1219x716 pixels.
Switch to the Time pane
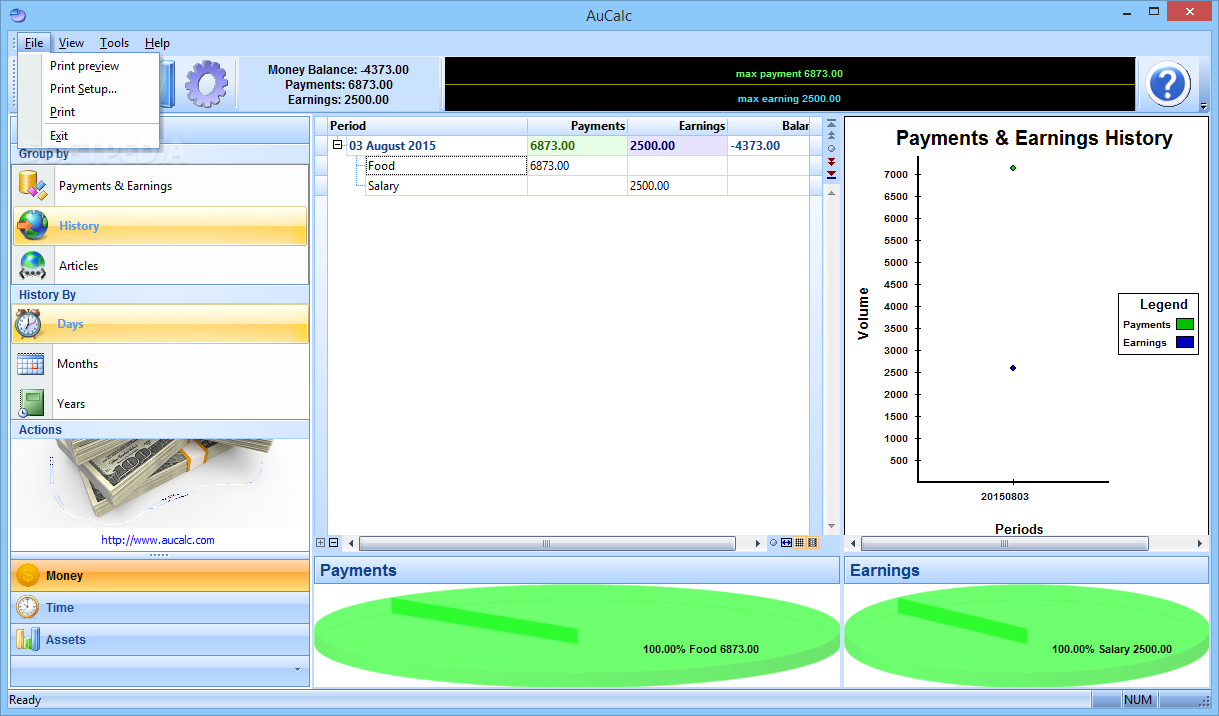[160, 608]
